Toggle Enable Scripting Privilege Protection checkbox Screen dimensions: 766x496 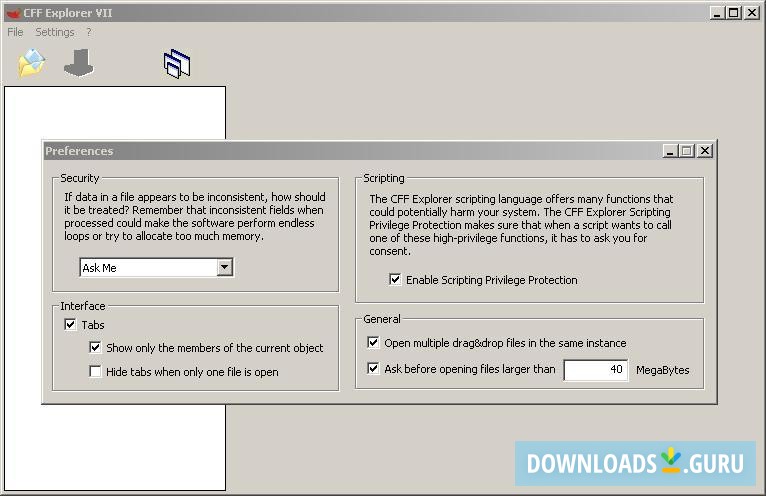point(395,280)
